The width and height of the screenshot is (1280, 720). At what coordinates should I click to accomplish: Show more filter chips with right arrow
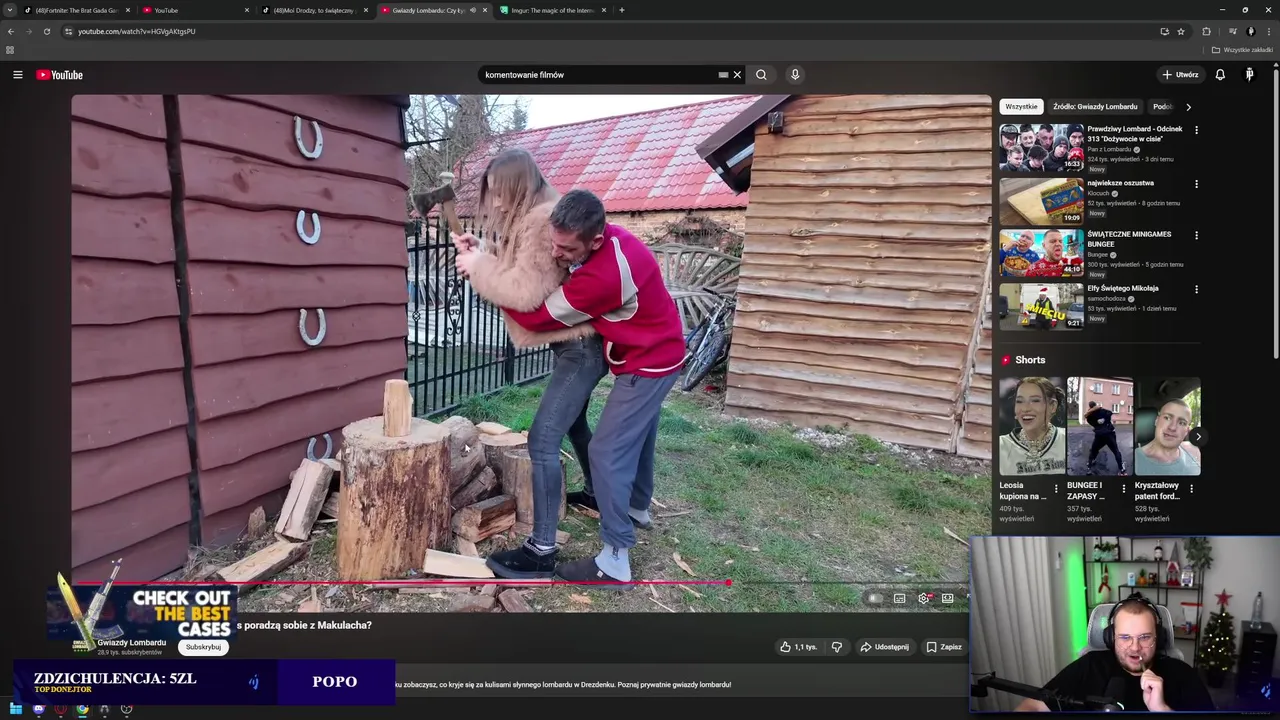(x=1188, y=107)
